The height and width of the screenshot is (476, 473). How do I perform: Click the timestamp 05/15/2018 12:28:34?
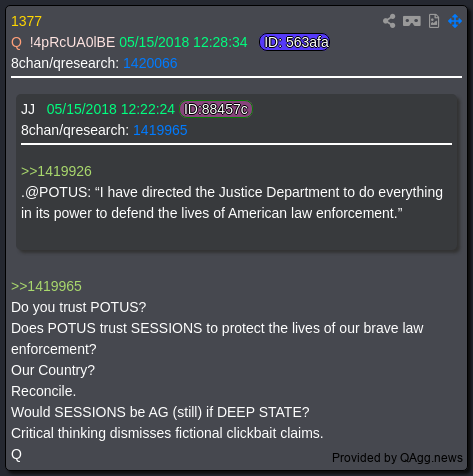(x=183, y=42)
